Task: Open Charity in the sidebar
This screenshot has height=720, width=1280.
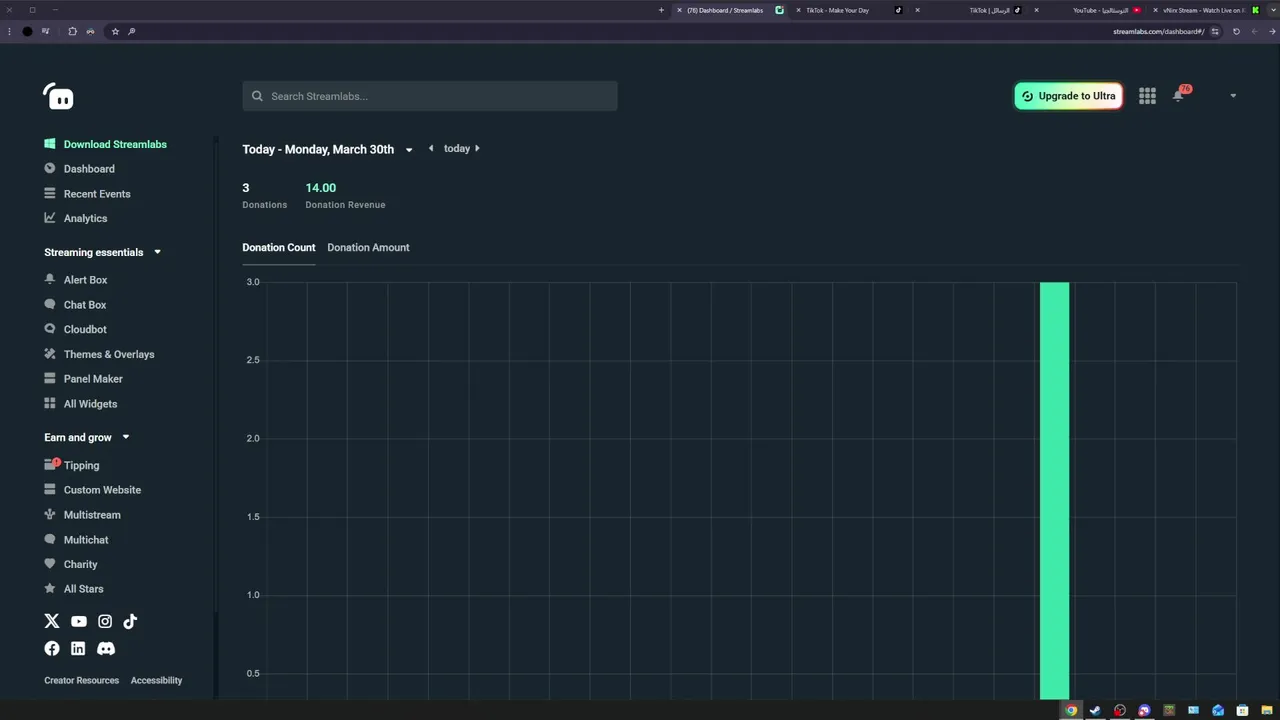Action: tap(80, 564)
